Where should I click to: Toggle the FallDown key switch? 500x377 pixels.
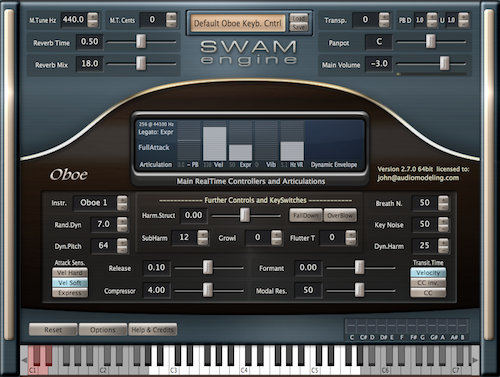[306, 216]
